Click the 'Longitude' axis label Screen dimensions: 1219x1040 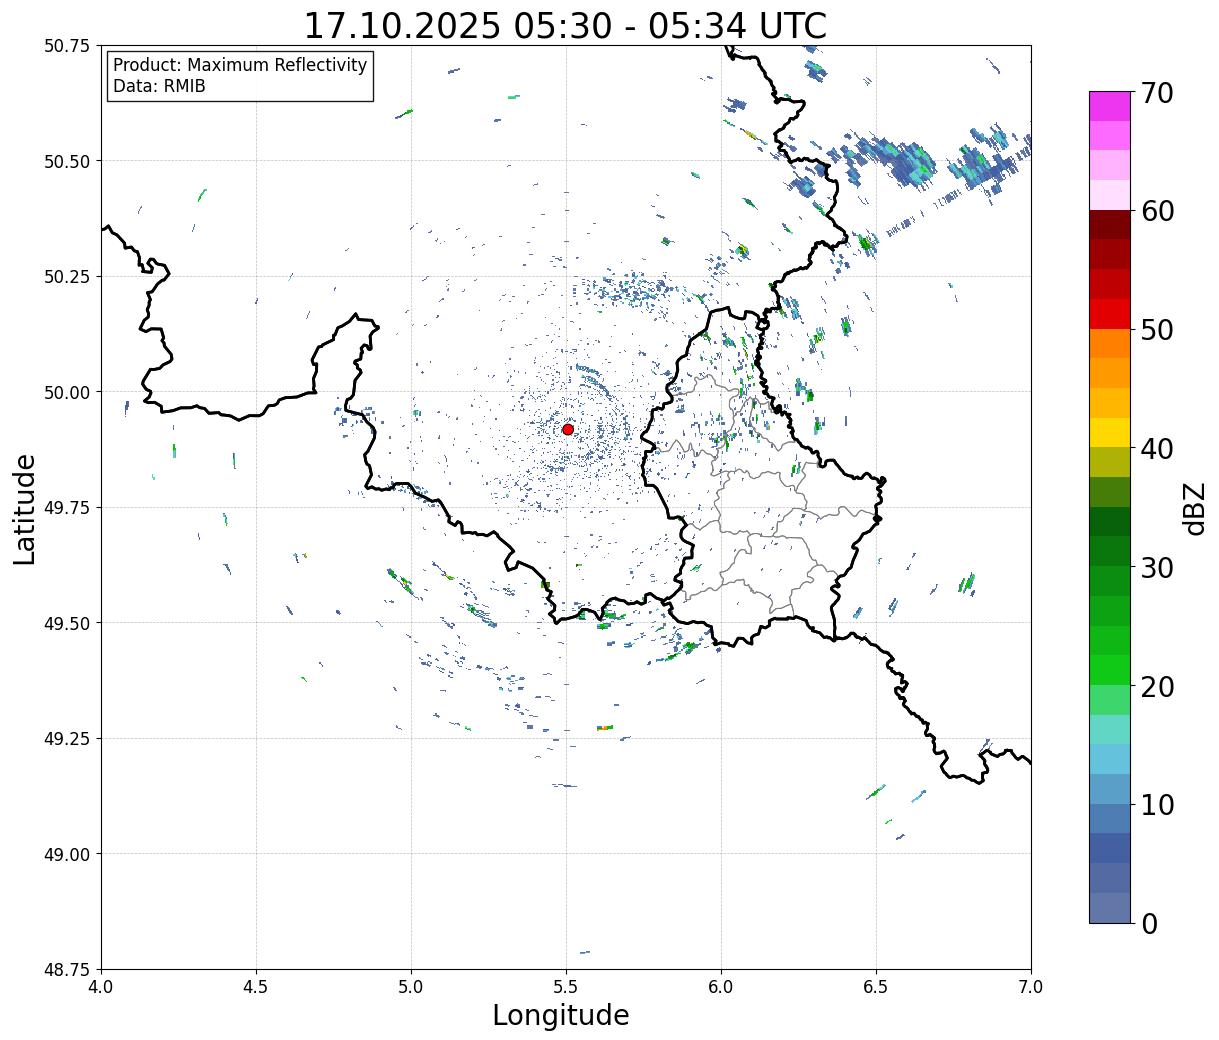[561, 1015]
